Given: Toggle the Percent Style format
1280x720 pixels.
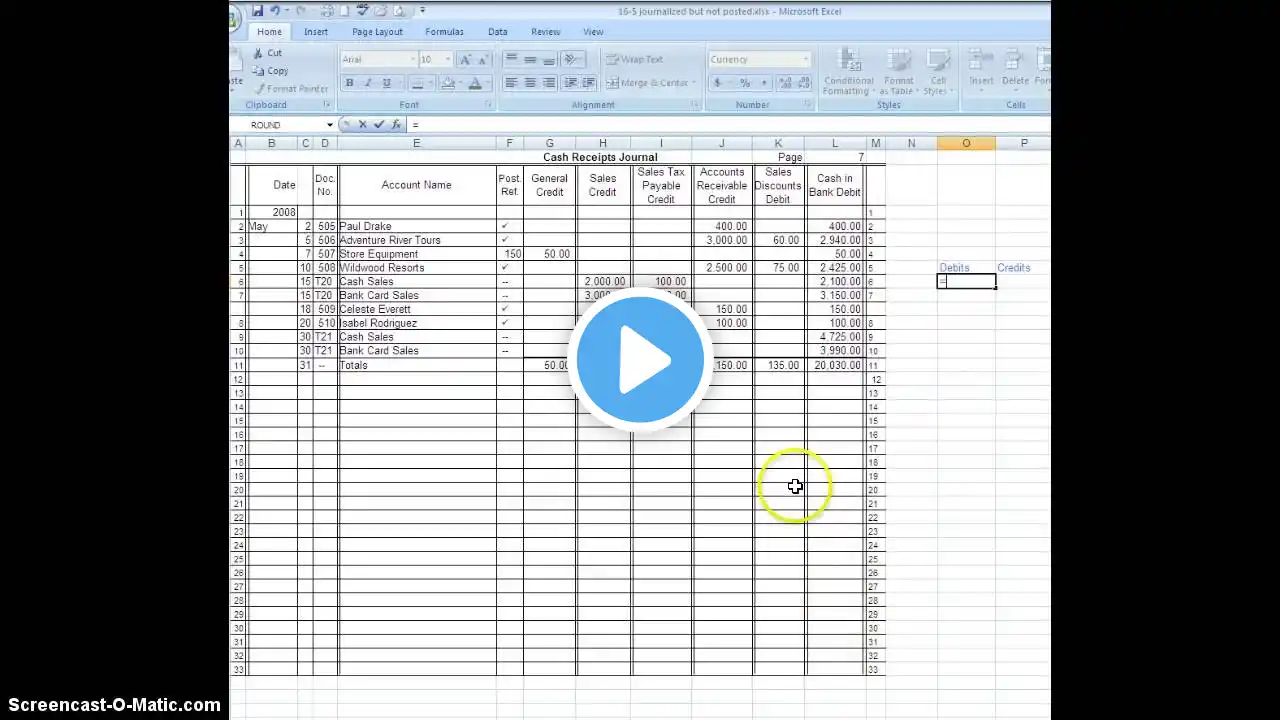Looking at the screenshot, I should tap(745, 83).
